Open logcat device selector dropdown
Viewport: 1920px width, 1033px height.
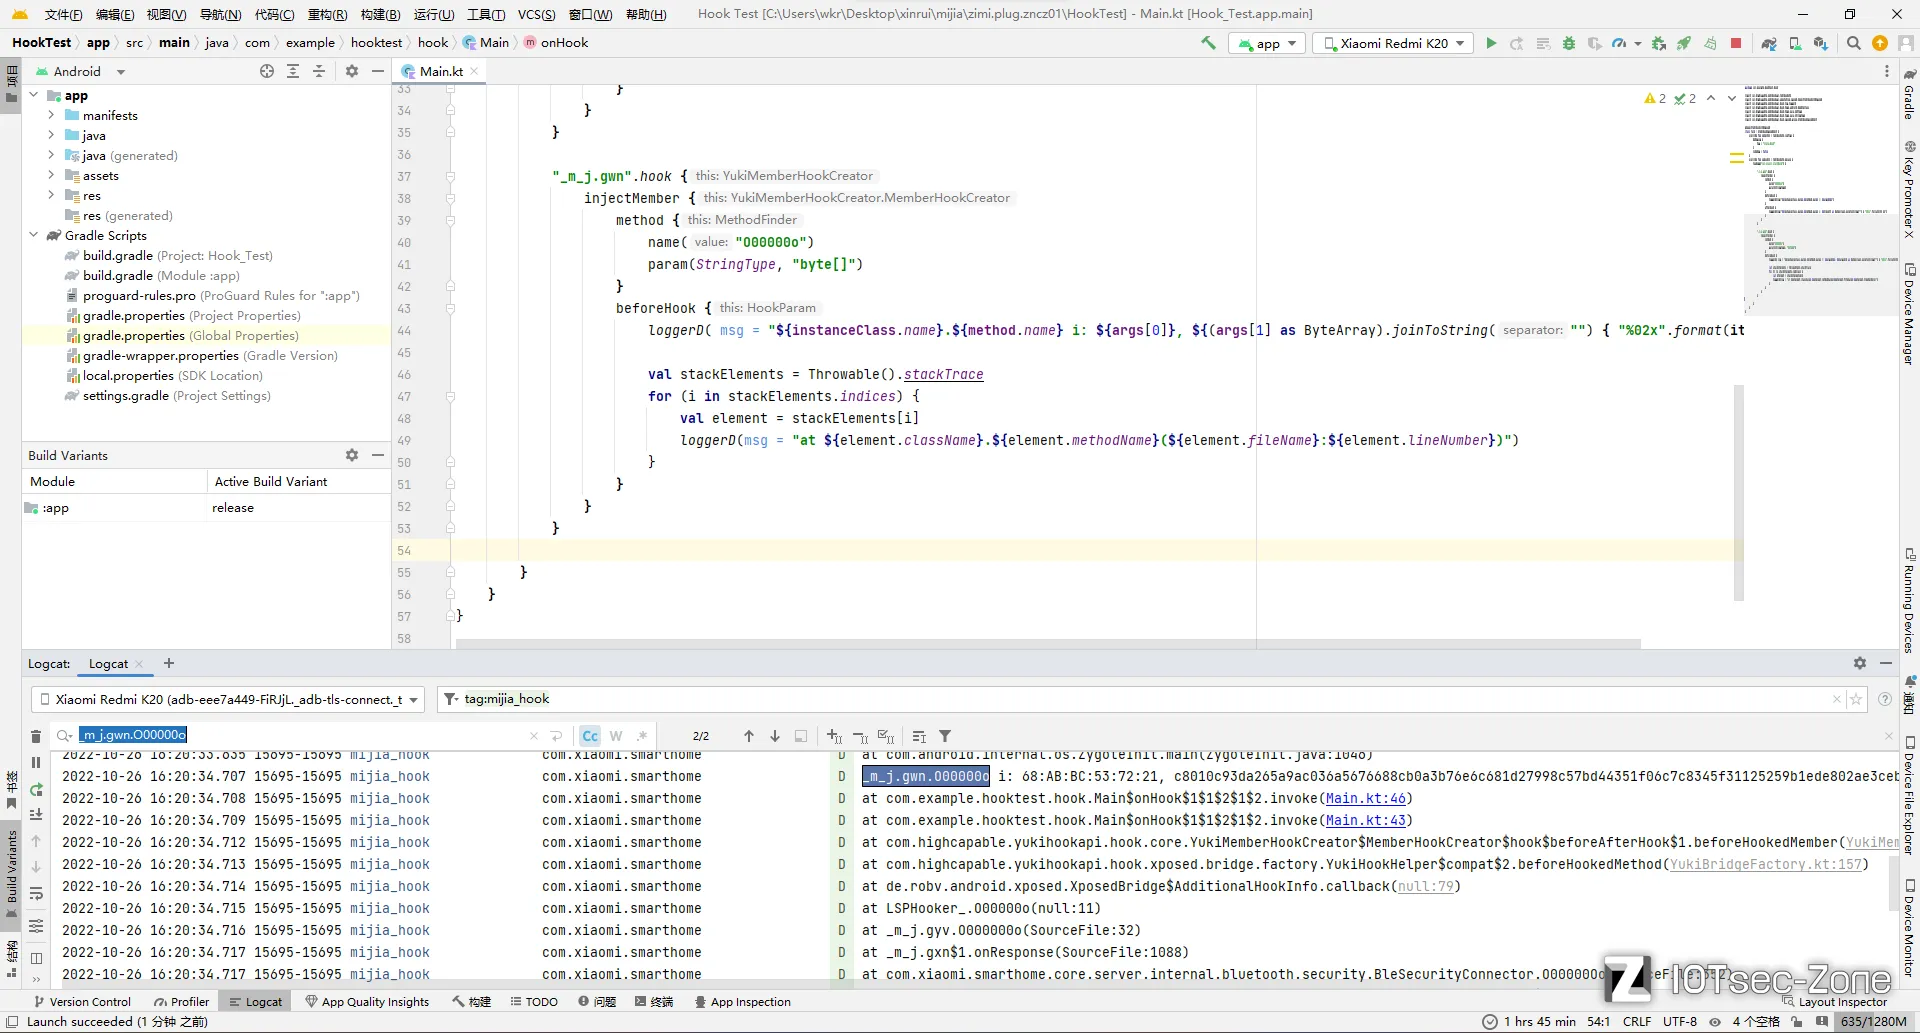(229, 699)
